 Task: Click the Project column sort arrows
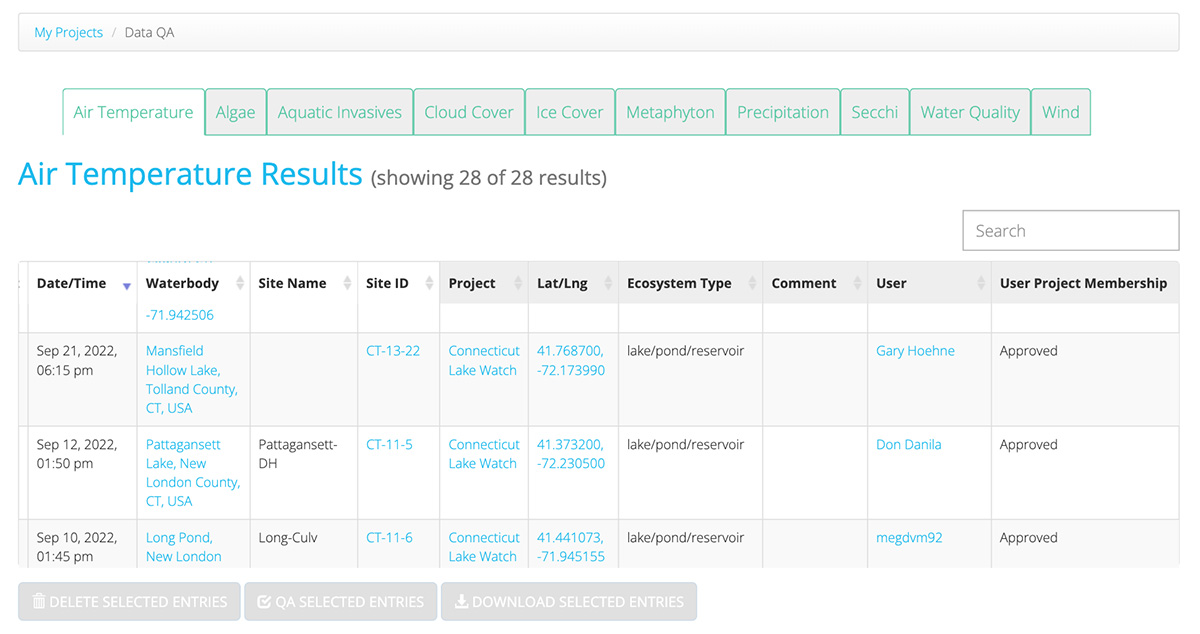pyautogui.click(x=518, y=284)
